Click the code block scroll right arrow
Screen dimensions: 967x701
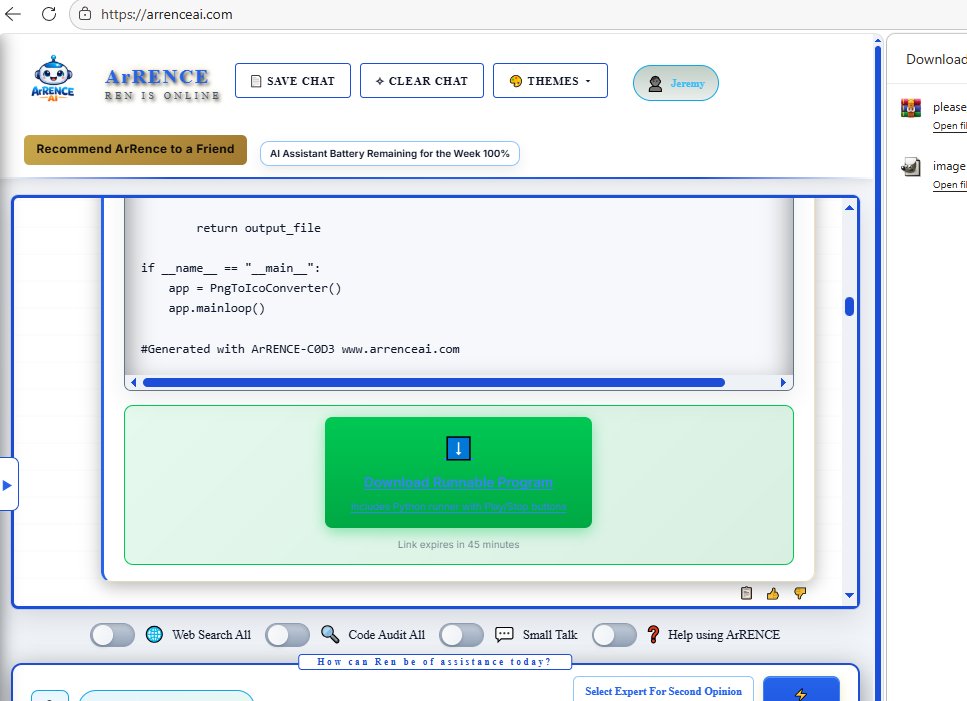click(783, 383)
